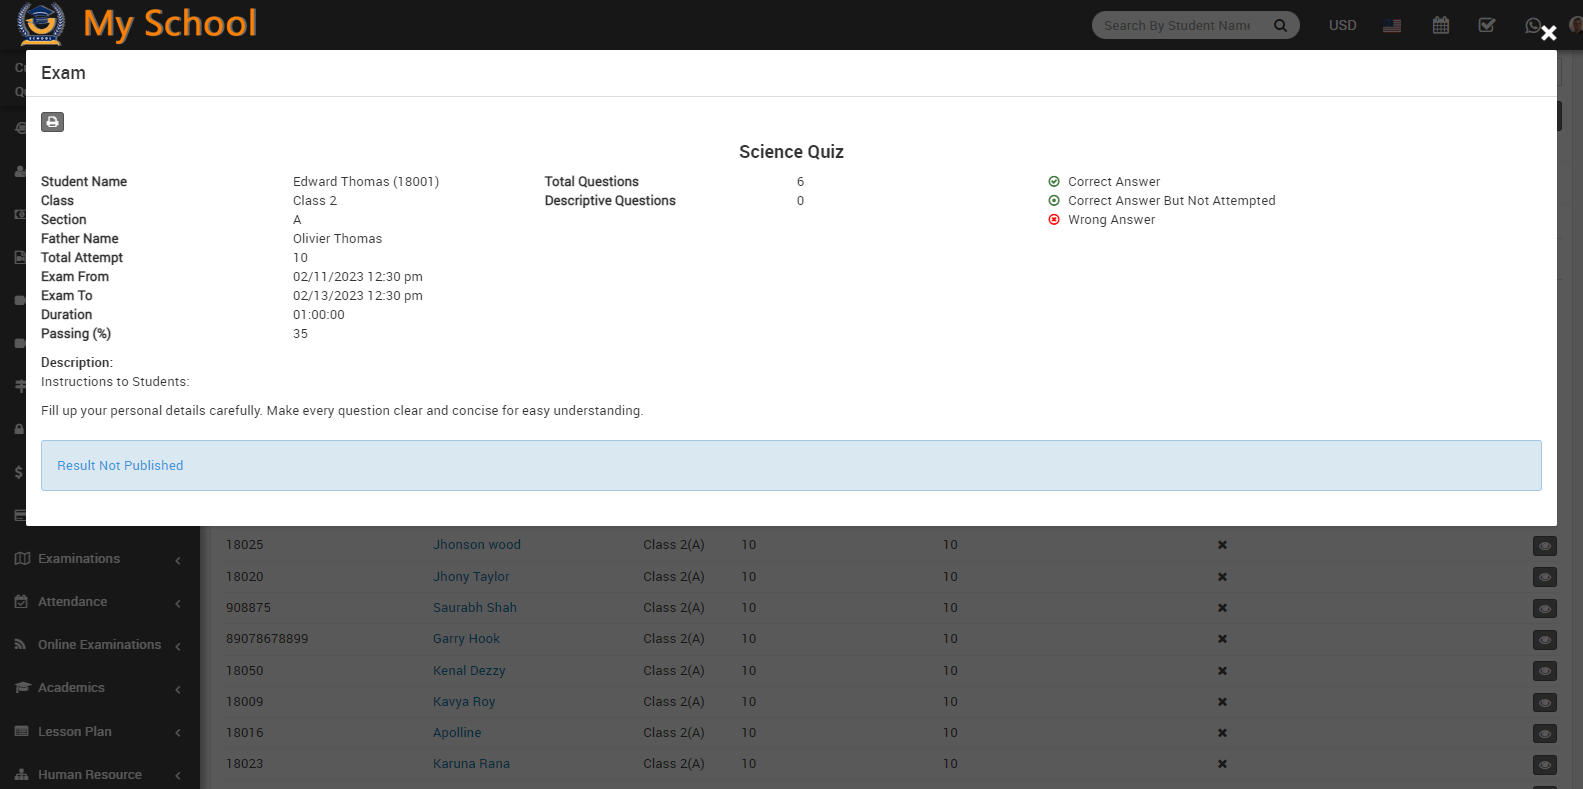
Task: Click the Saurabh Shah student link
Action: point(474,608)
